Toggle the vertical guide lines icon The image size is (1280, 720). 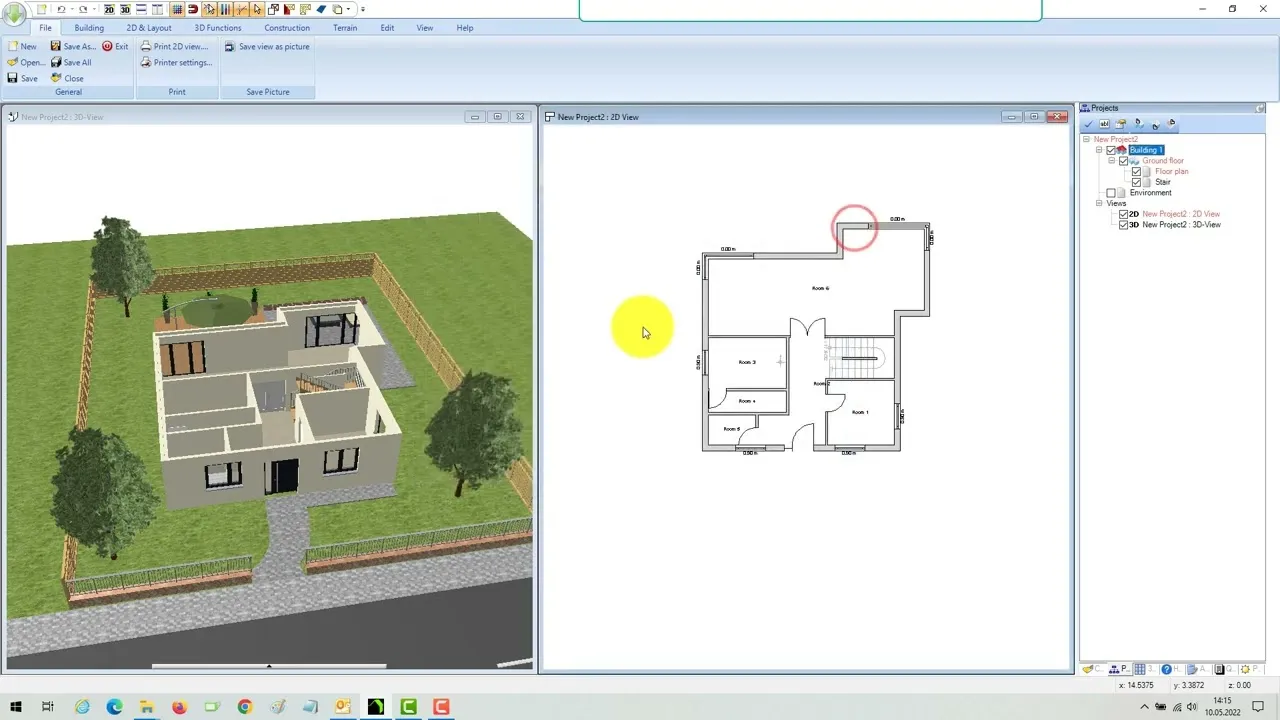pyautogui.click(x=225, y=9)
